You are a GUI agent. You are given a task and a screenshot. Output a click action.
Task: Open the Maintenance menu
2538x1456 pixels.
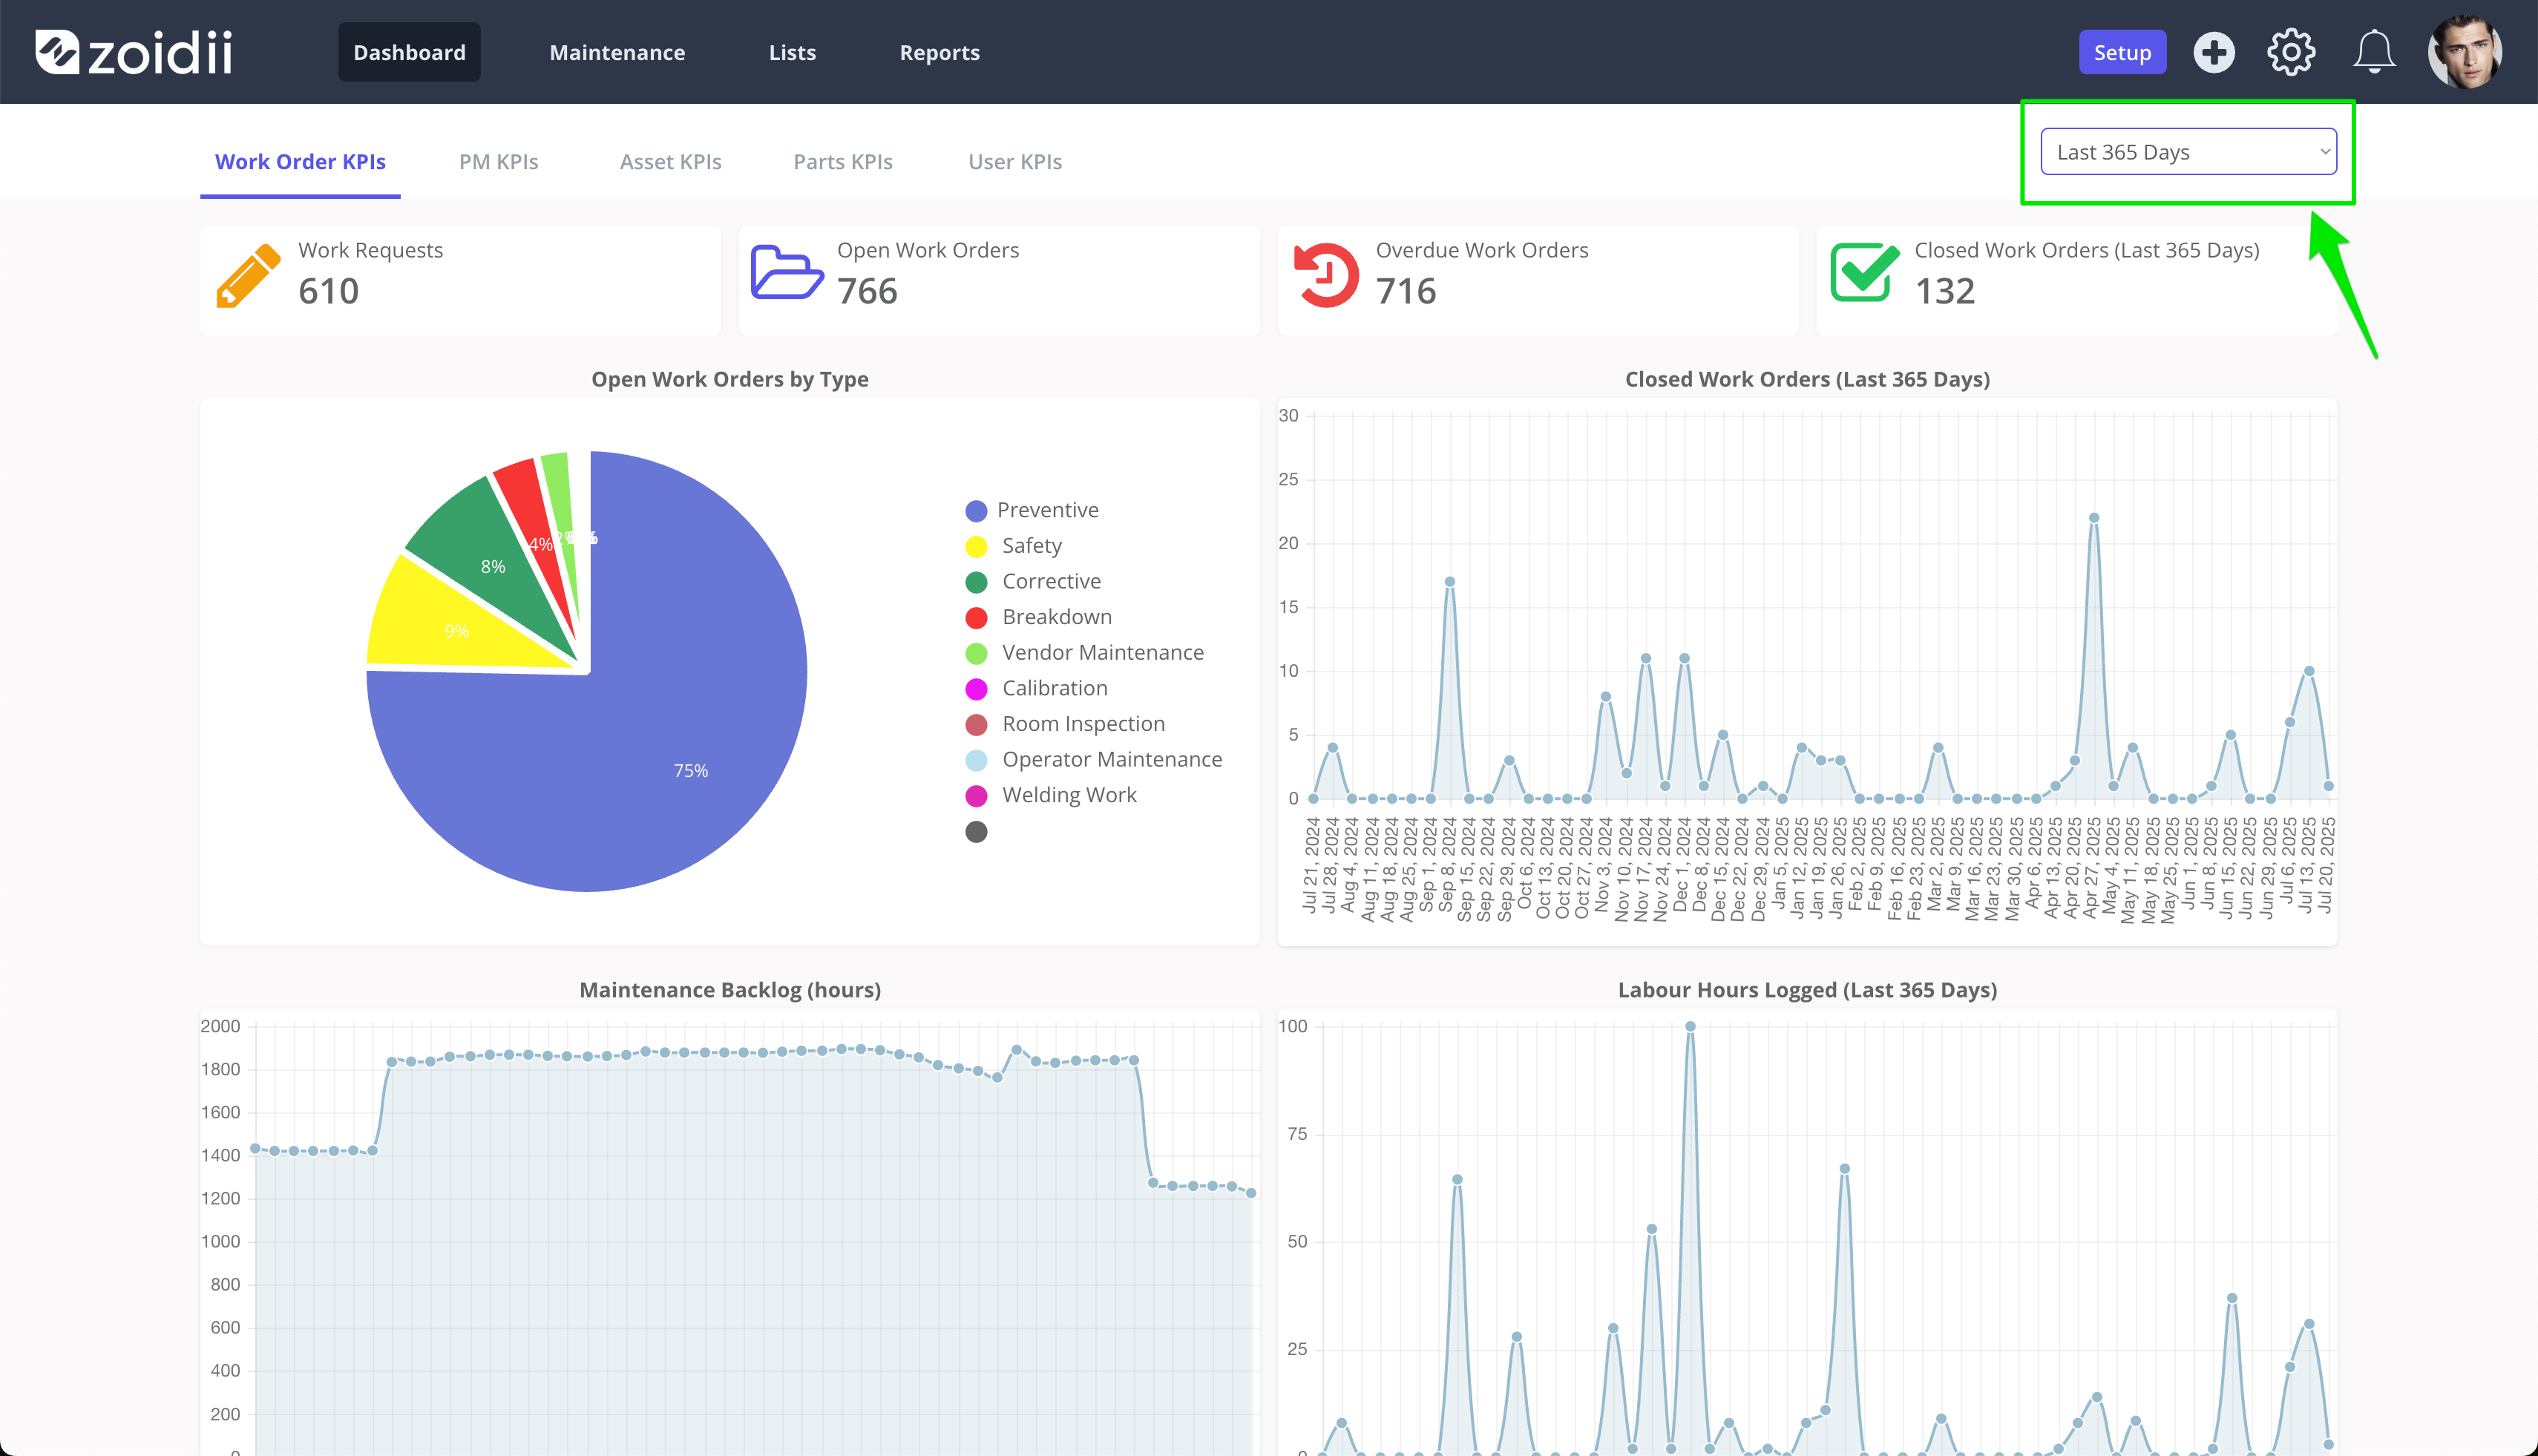[617, 52]
